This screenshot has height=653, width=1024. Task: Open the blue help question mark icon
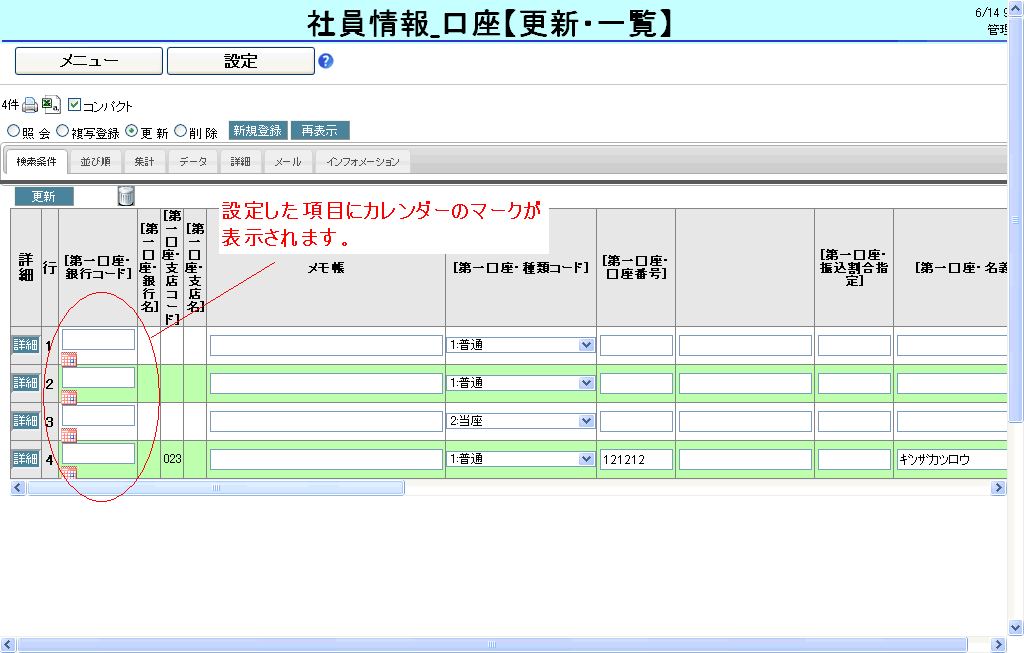pyautogui.click(x=325, y=61)
